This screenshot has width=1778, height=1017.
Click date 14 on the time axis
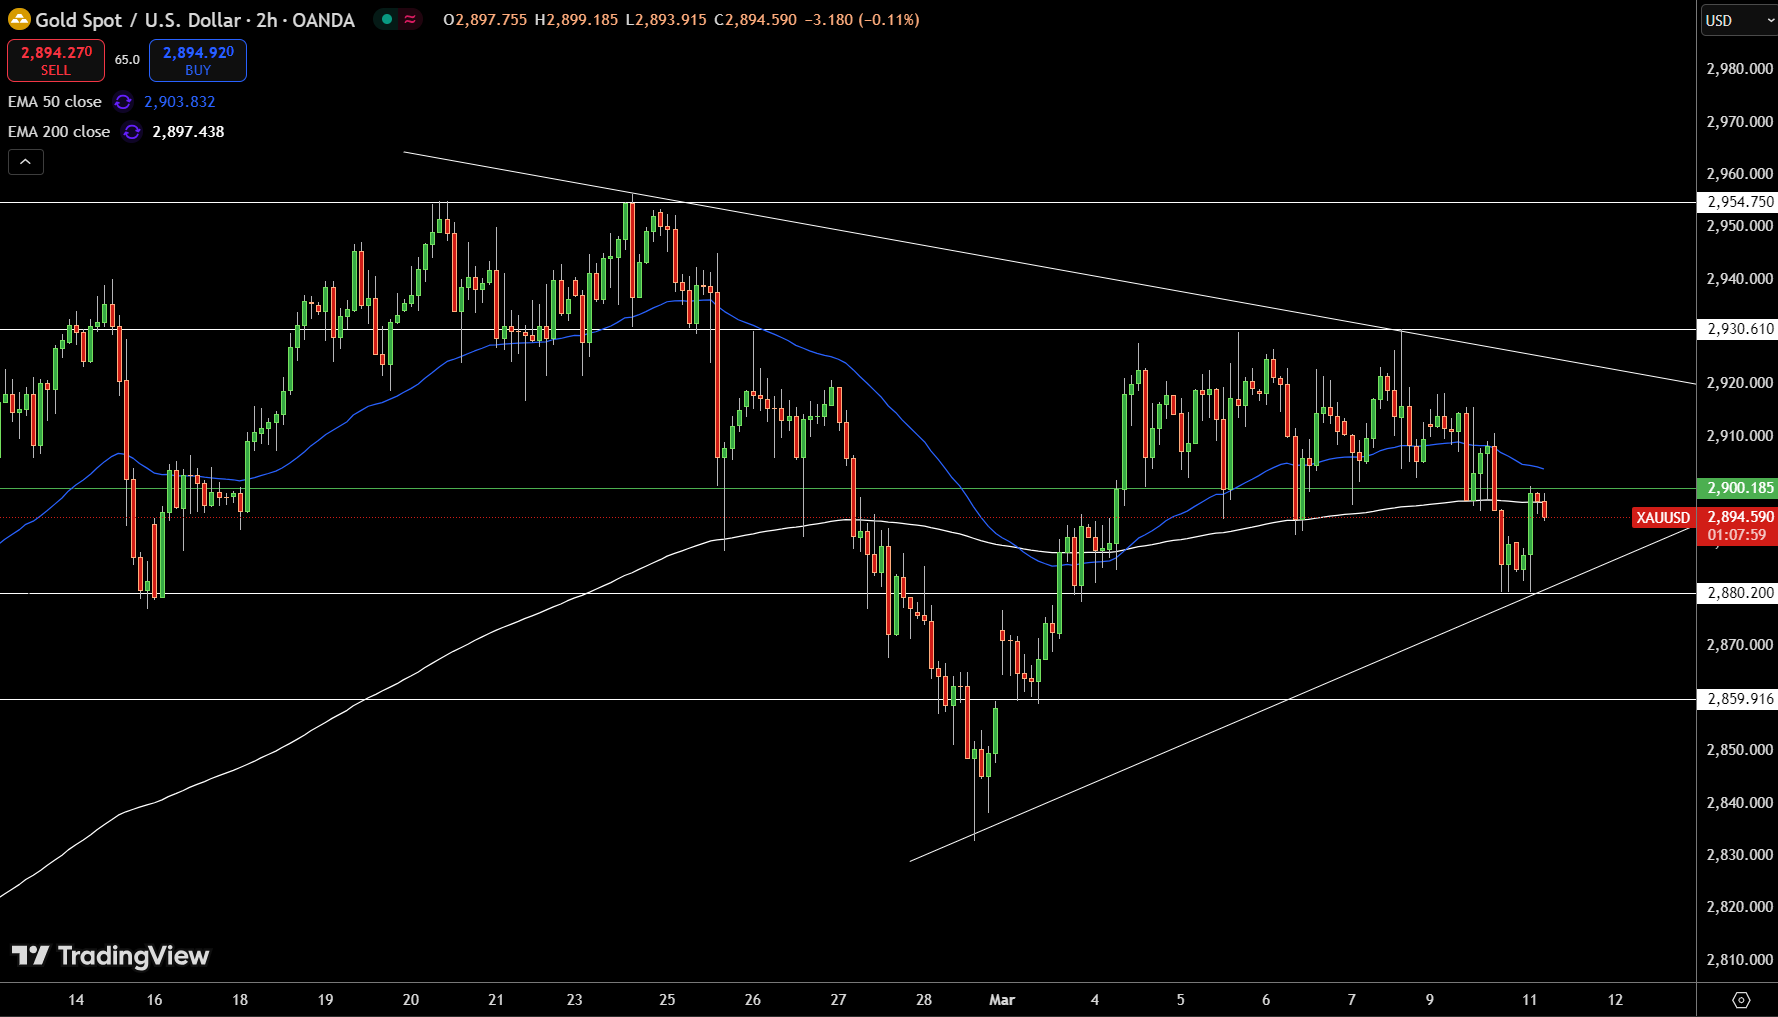pyautogui.click(x=76, y=1000)
